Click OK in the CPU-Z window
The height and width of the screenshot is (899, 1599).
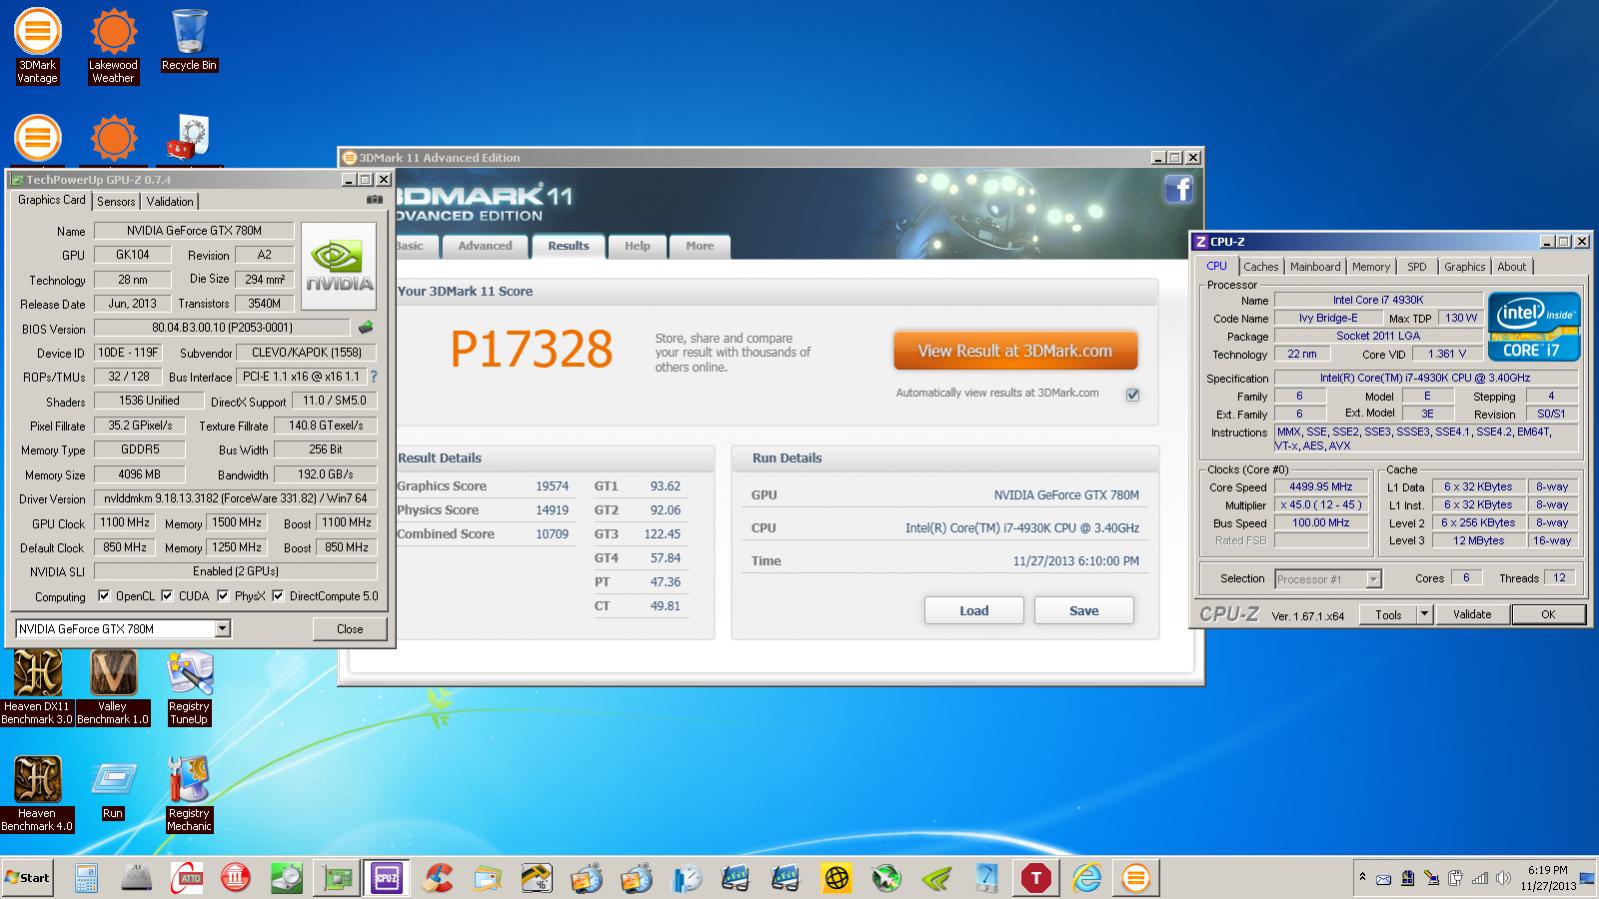(1548, 614)
